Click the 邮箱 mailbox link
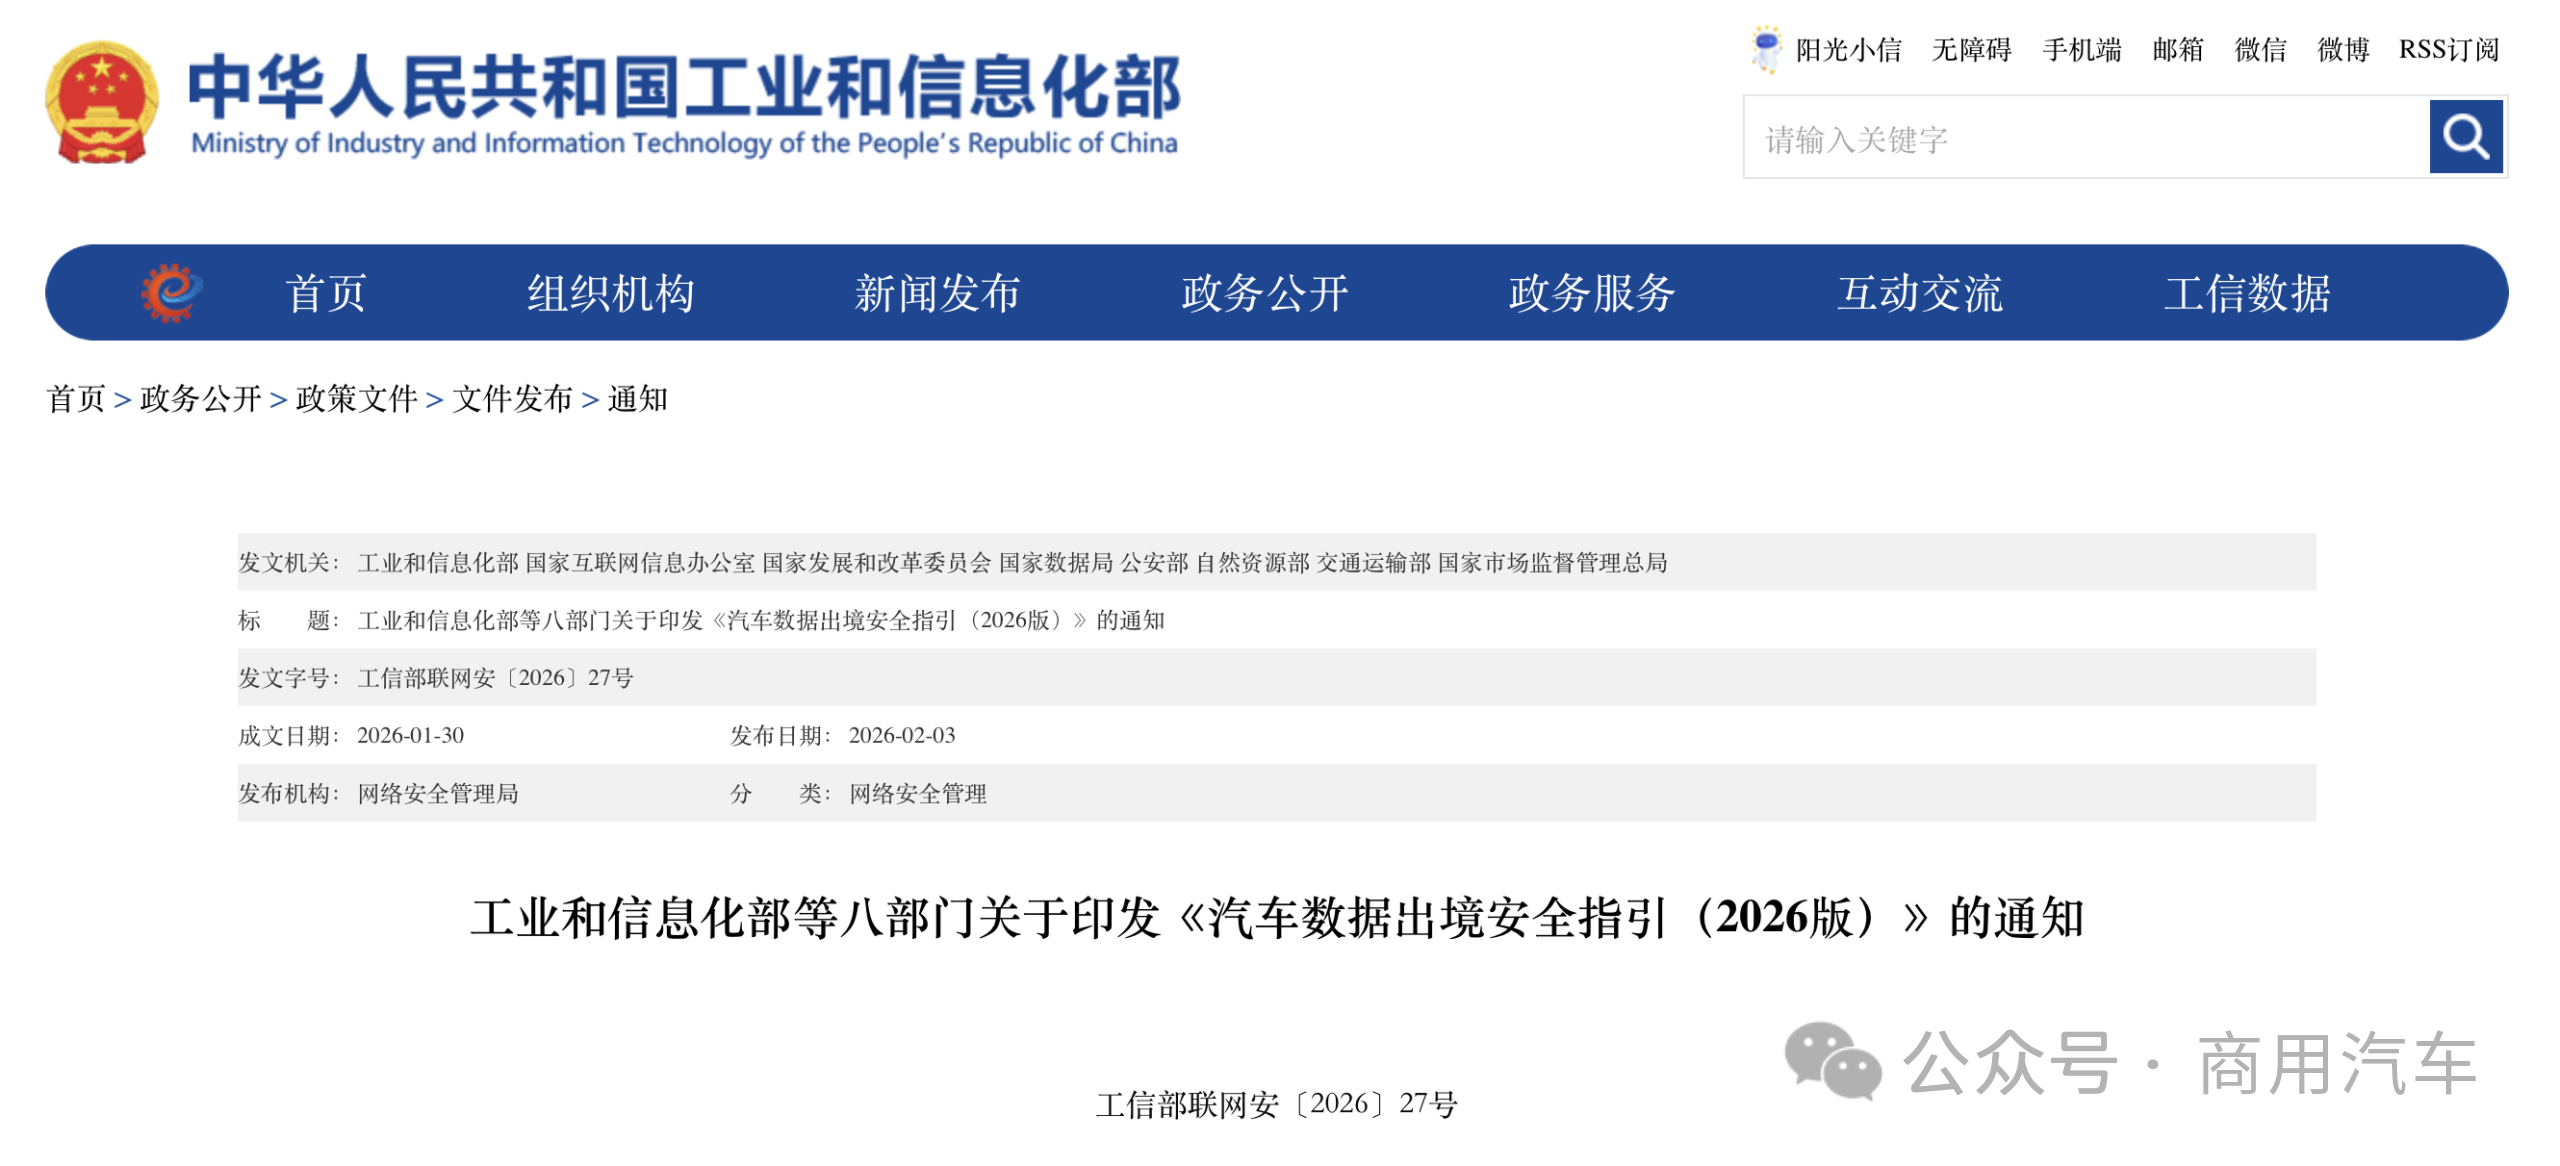2560x1166 pixels. 2177,49
